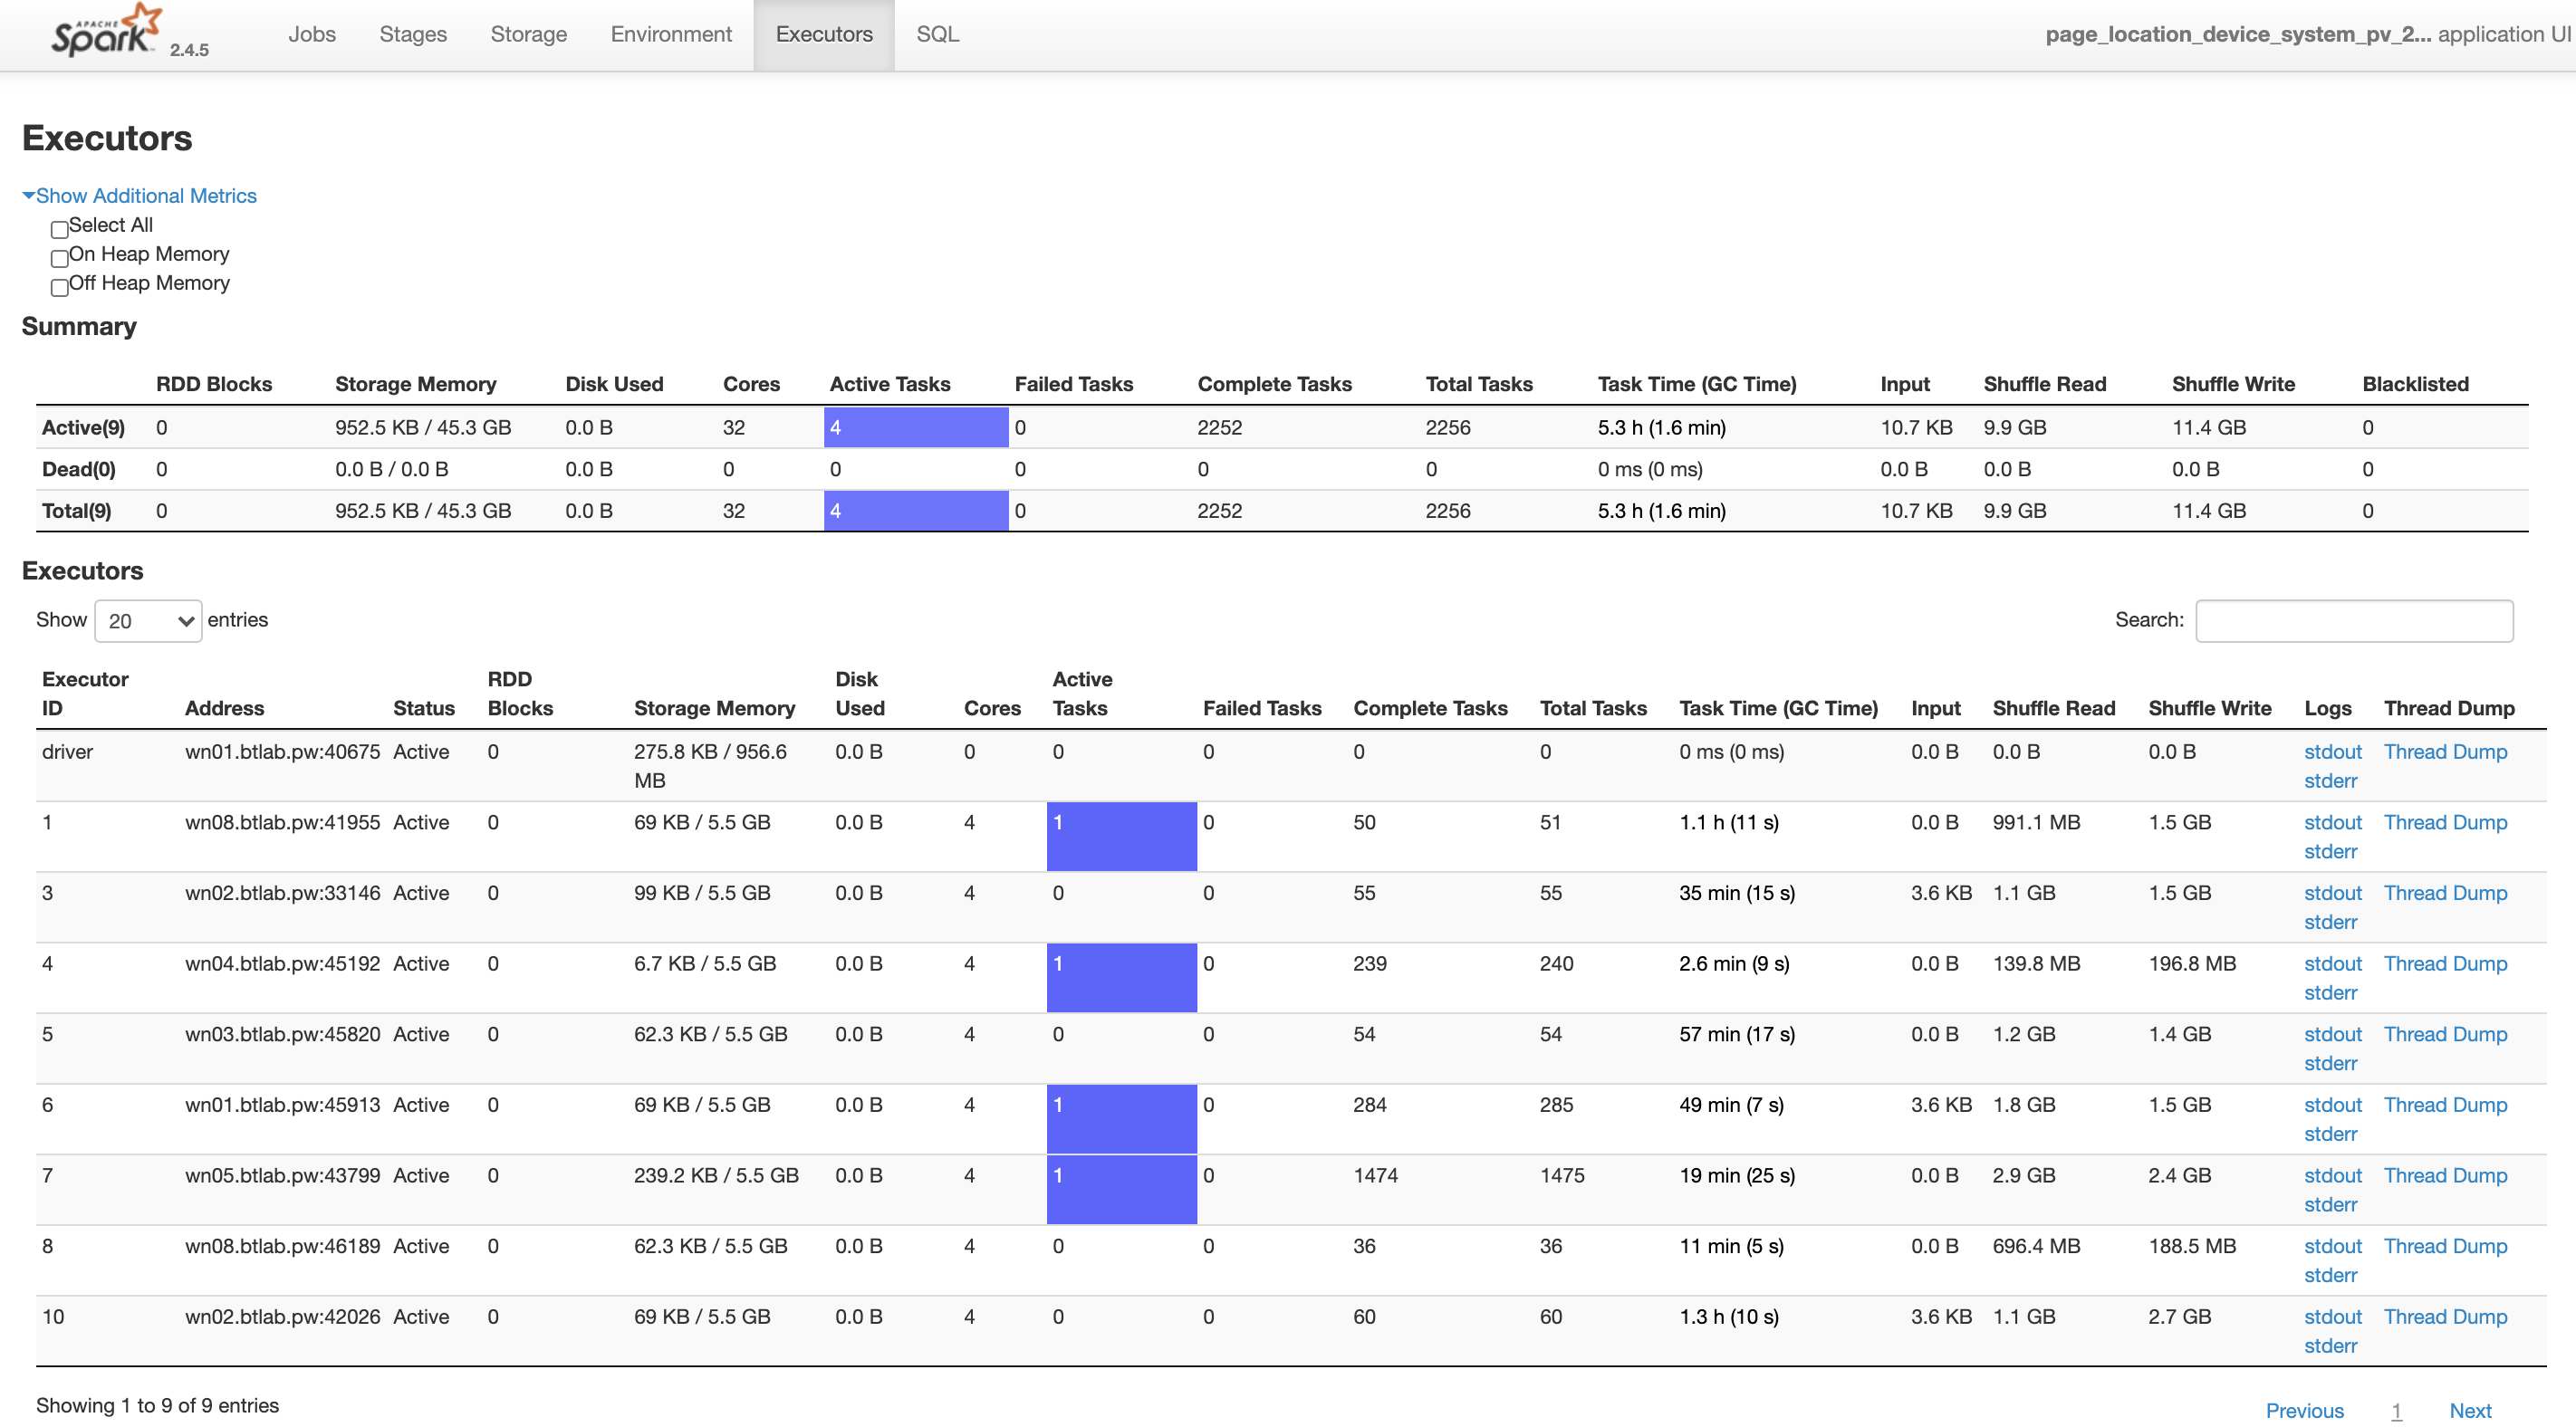Click driver storage memory 275.8 KB / 956.6 MB
Image resolution: width=2576 pixels, height=1427 pixels.
pos(710,767)
